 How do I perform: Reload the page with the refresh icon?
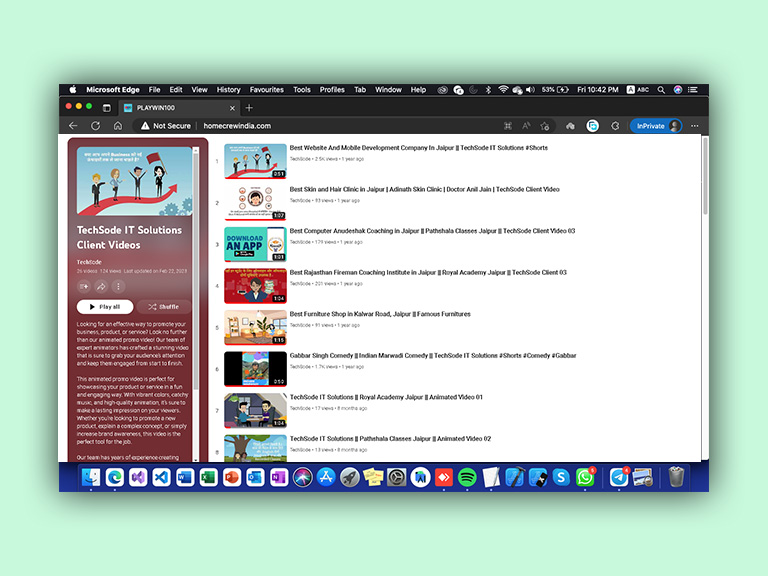[96, 126]
